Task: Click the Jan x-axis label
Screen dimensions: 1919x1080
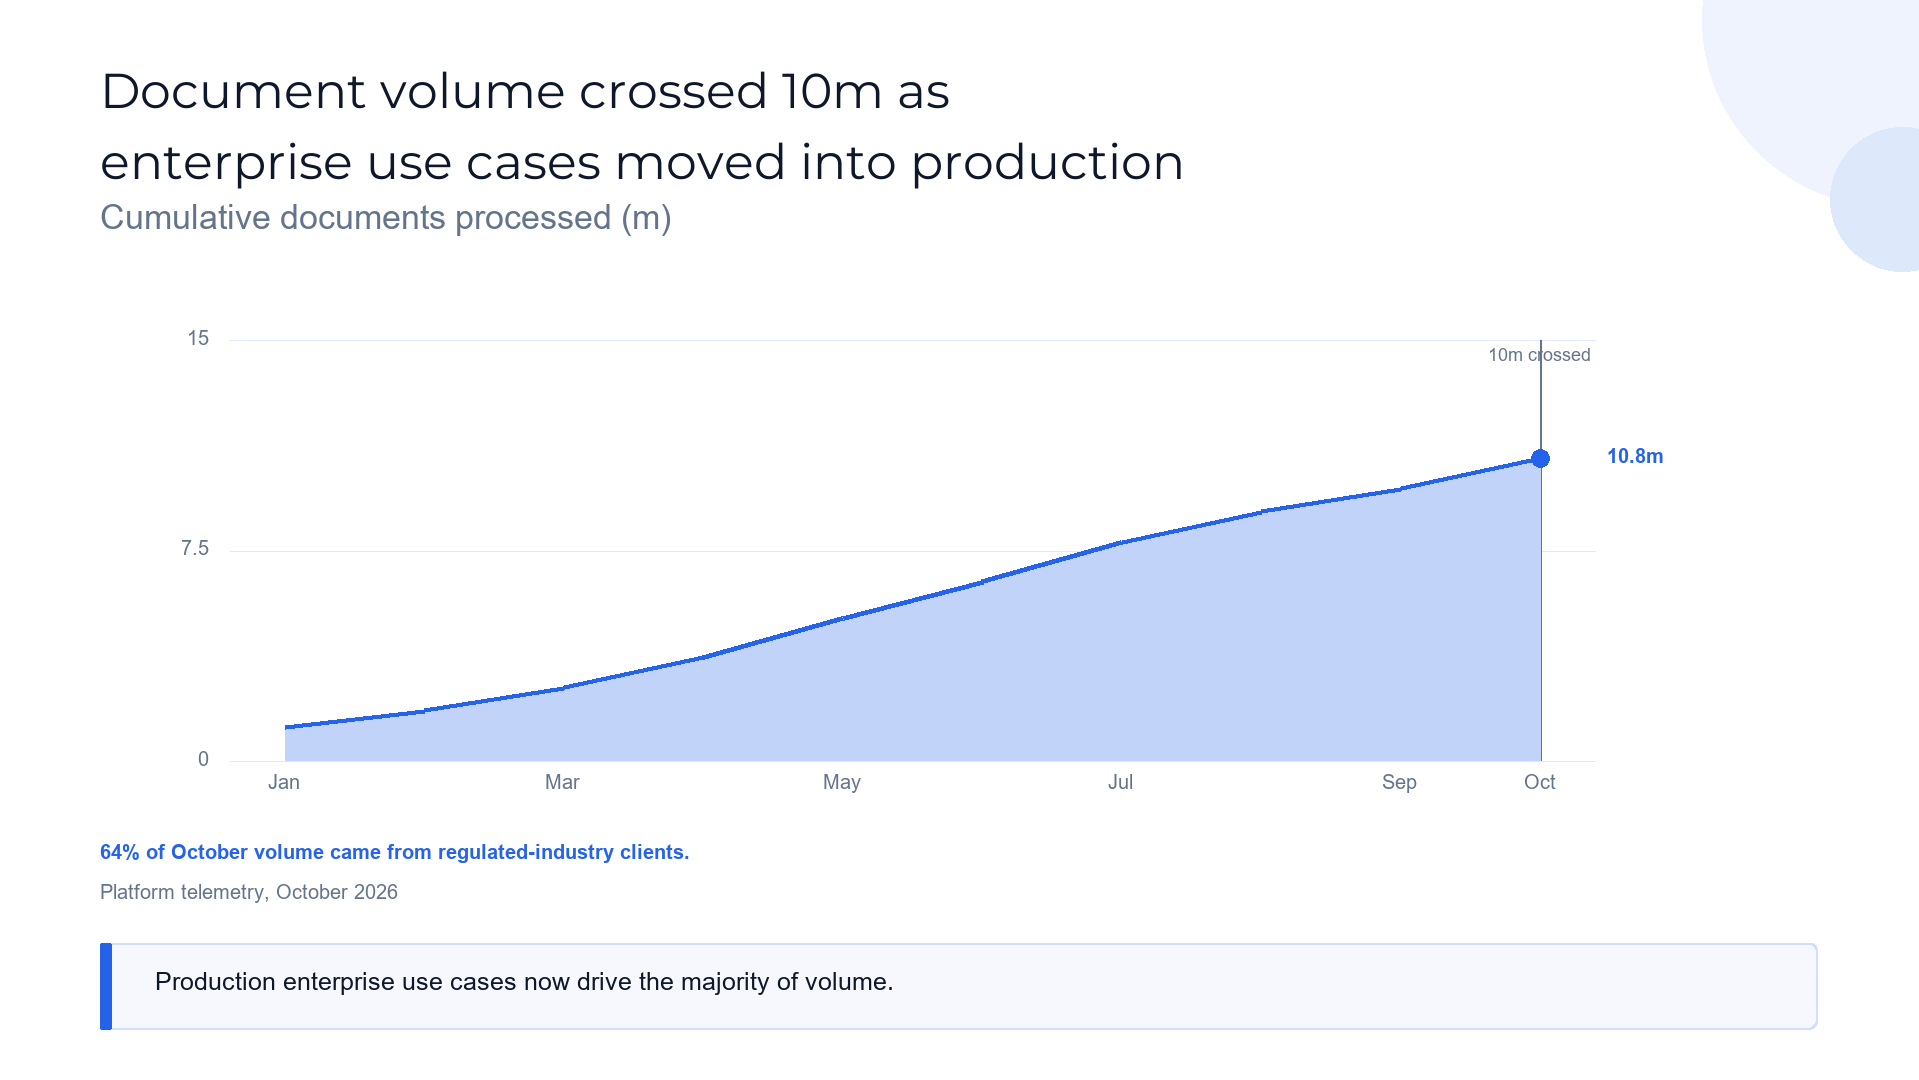Action: [284, 783]
